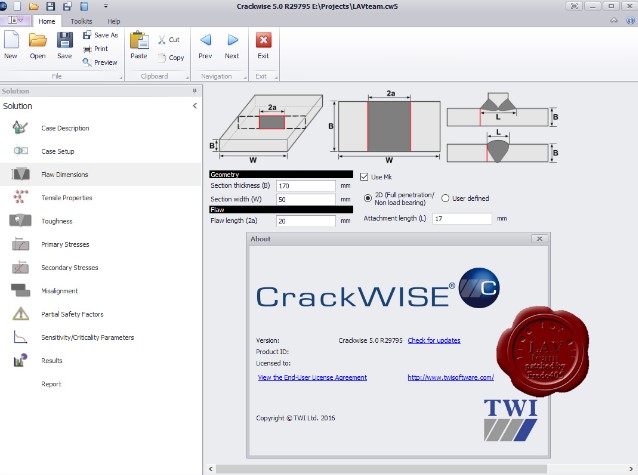Switch to the Toolkits ribbon tab

[x=81, y=21]
